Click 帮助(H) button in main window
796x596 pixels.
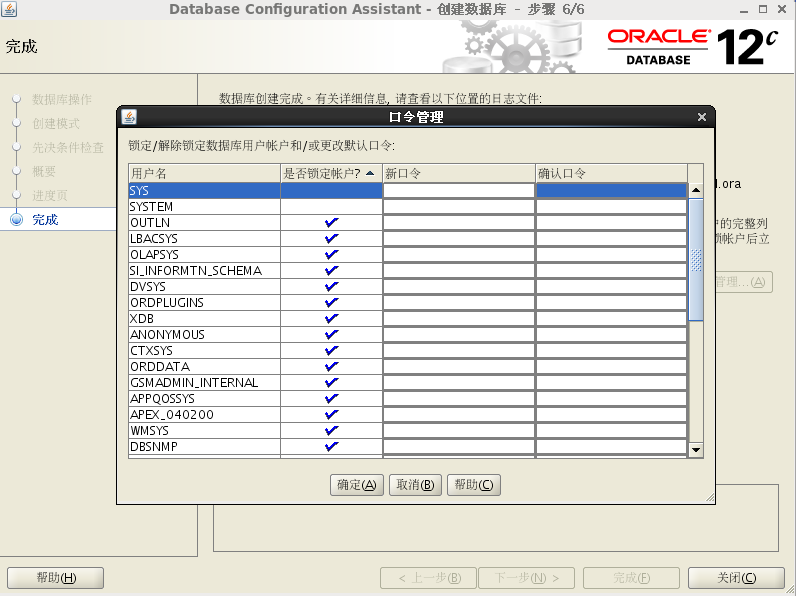55,578
